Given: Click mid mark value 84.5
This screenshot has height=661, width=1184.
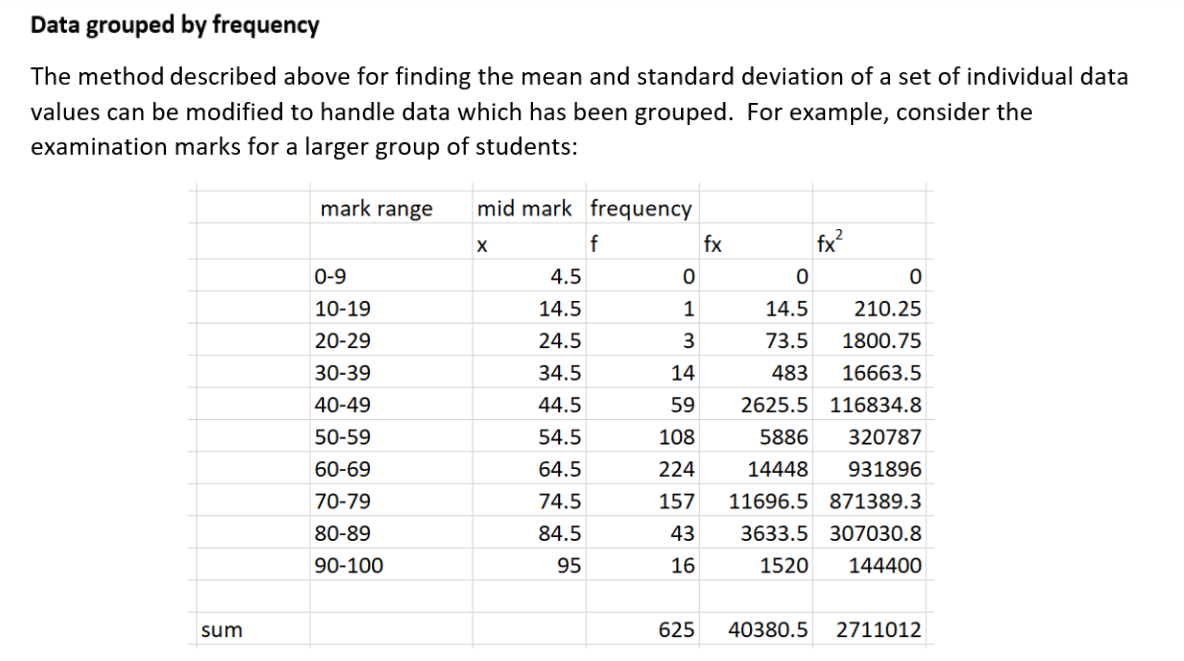Looking at the screenshot, I should click(560, 533).
